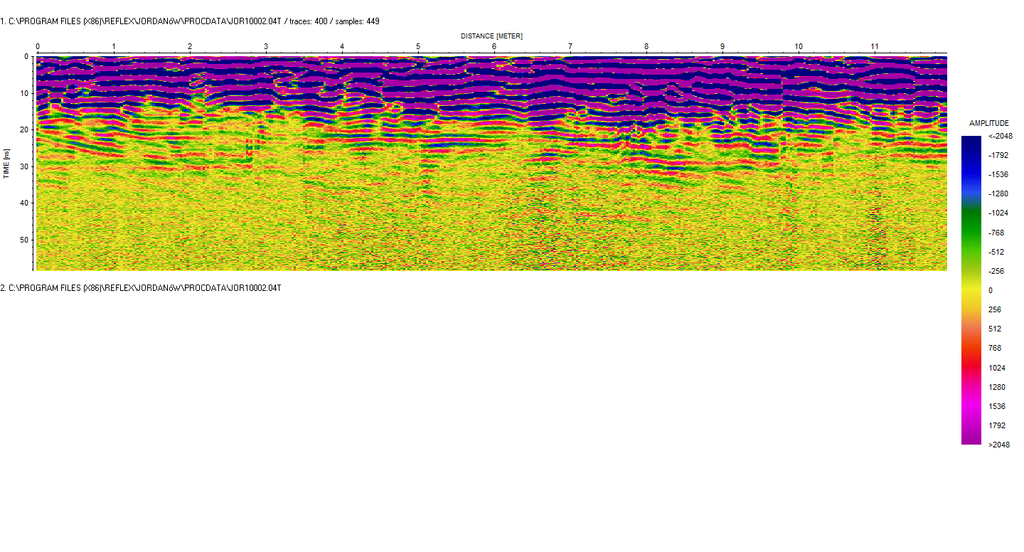Image resolution: width=1024 pixels, height=552 pixels.
Task: Click the first profile file path header
Action: click(190, 21)
